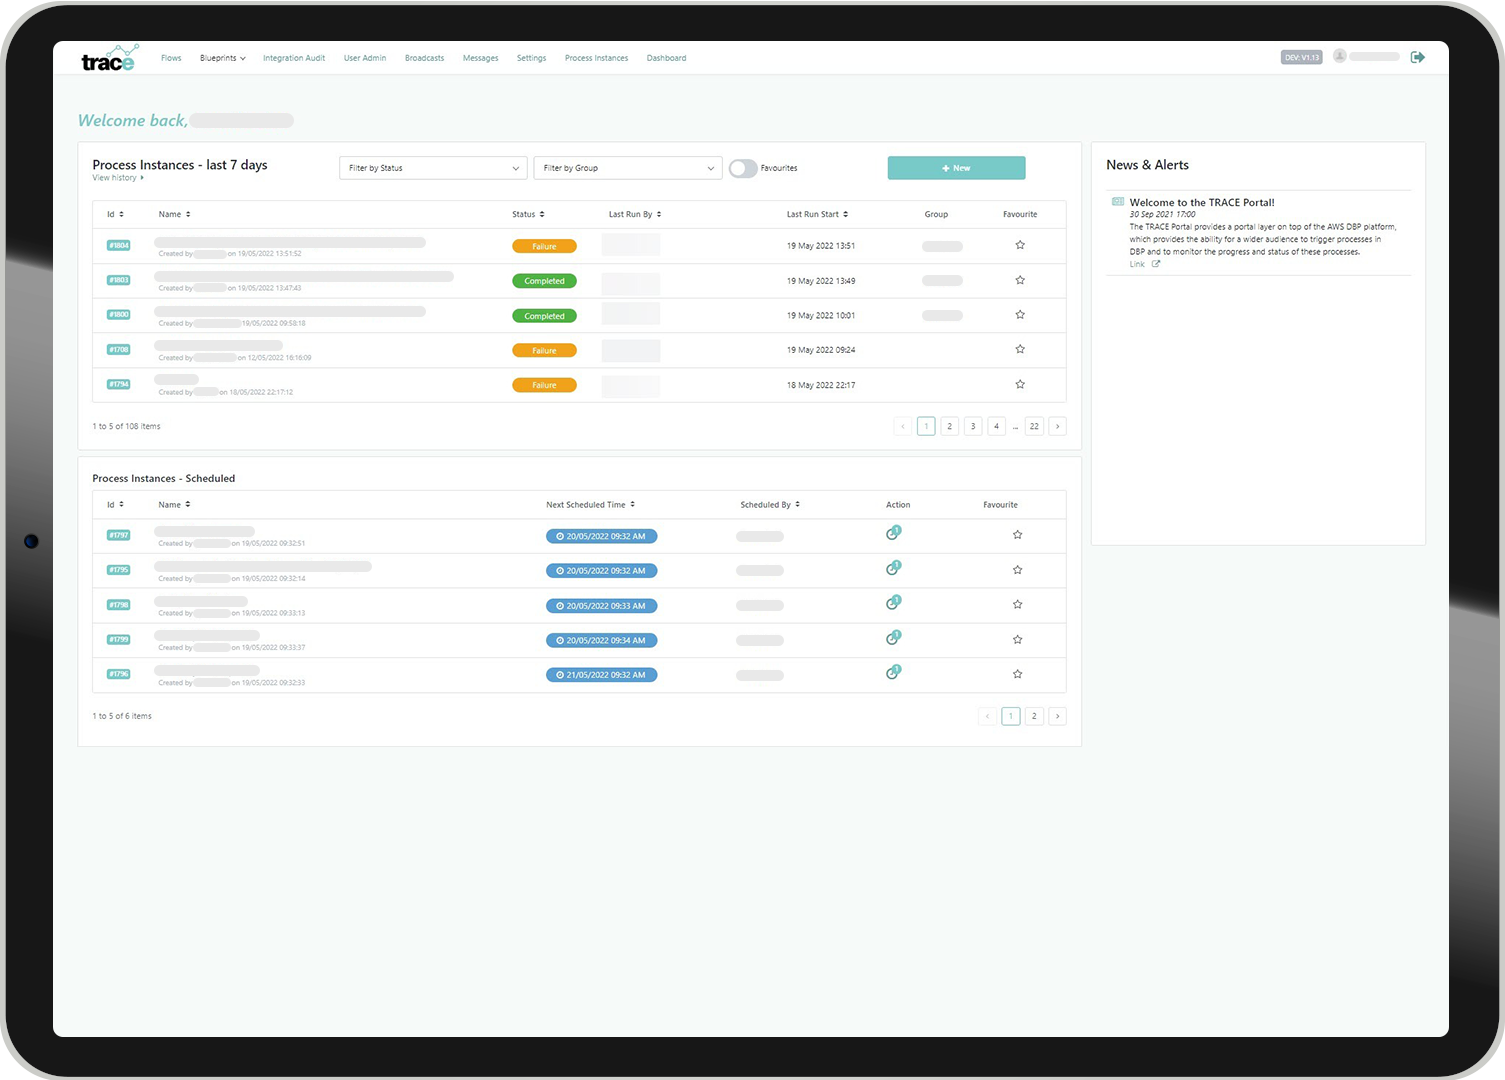This screenshot has height=1080, width=1505.
Task: Favourite the star for instance #1708
Action: tap(1020, 349)
